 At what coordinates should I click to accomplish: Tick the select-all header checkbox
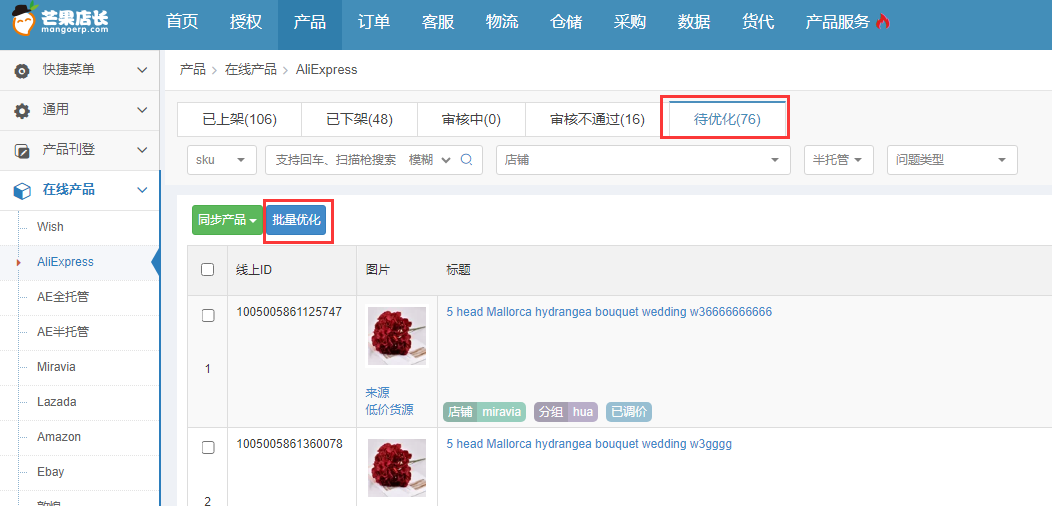208,270
